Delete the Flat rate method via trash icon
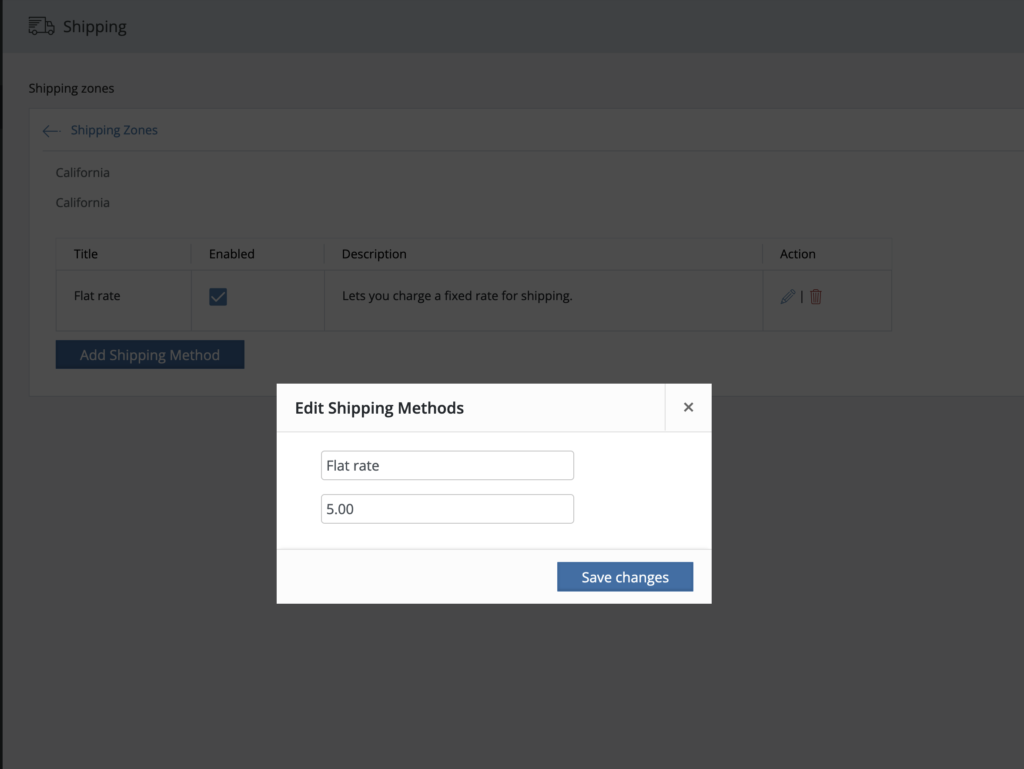This screenshot has width=1024, height=769. pyautogui.click(x=816, y=297)
